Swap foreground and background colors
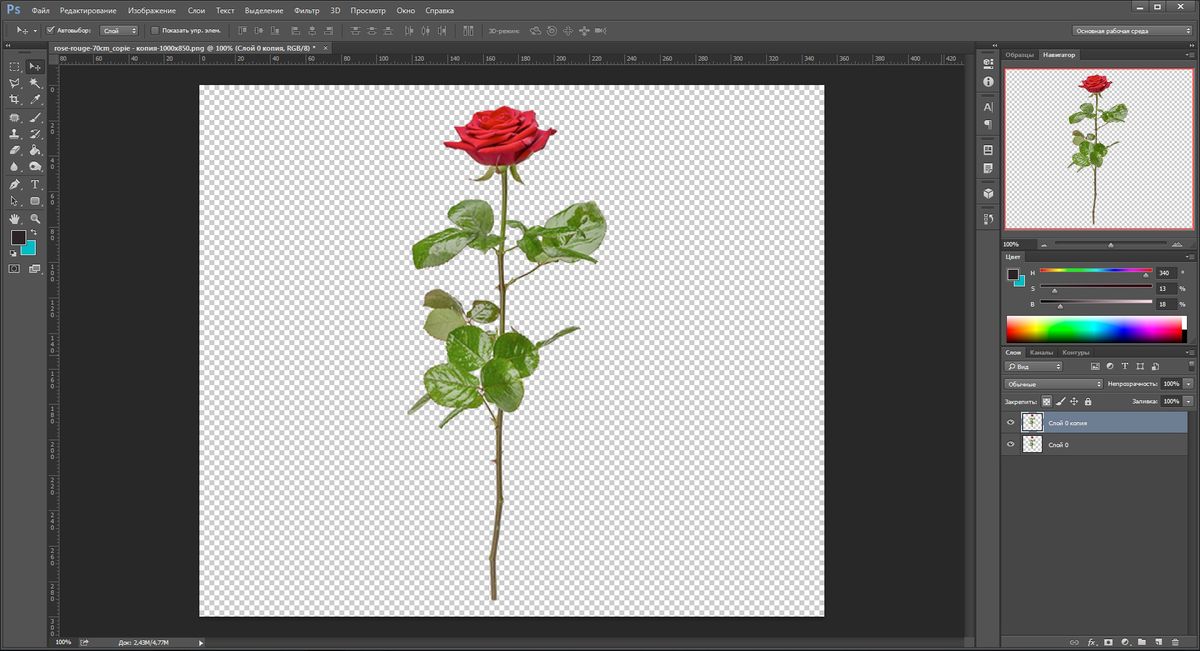The height and width of the screenshot is (651, 1200). click(34, 233)
